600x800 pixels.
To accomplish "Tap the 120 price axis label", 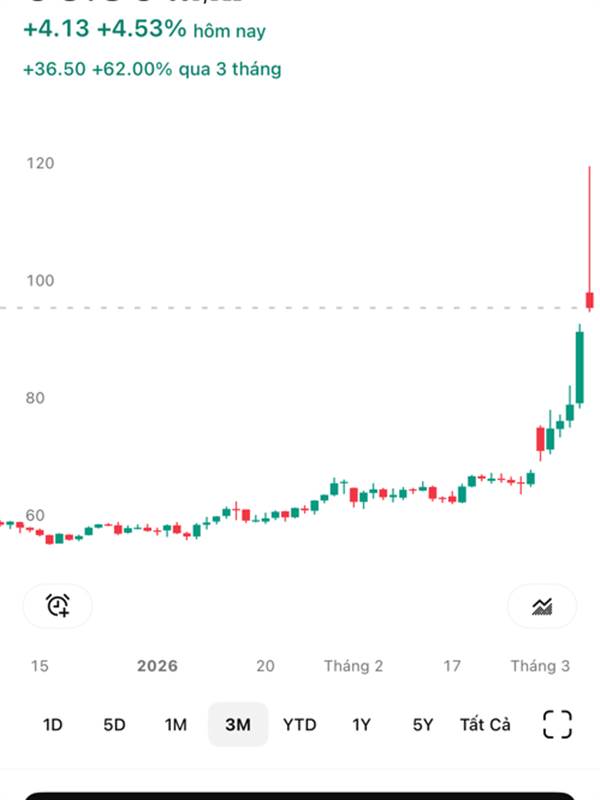I will tap(40, 163).
